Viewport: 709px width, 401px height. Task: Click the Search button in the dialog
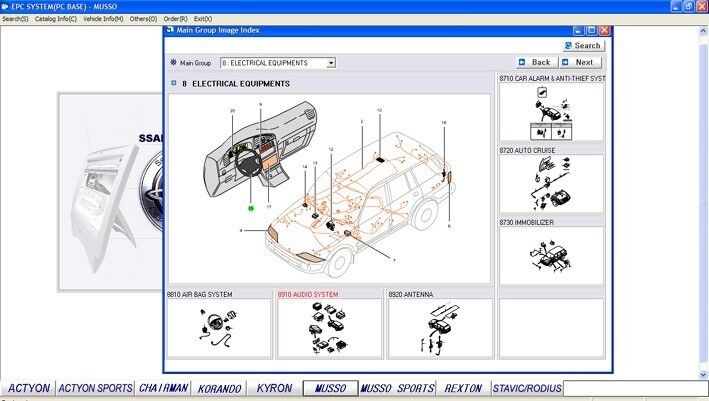click(583, 45)
